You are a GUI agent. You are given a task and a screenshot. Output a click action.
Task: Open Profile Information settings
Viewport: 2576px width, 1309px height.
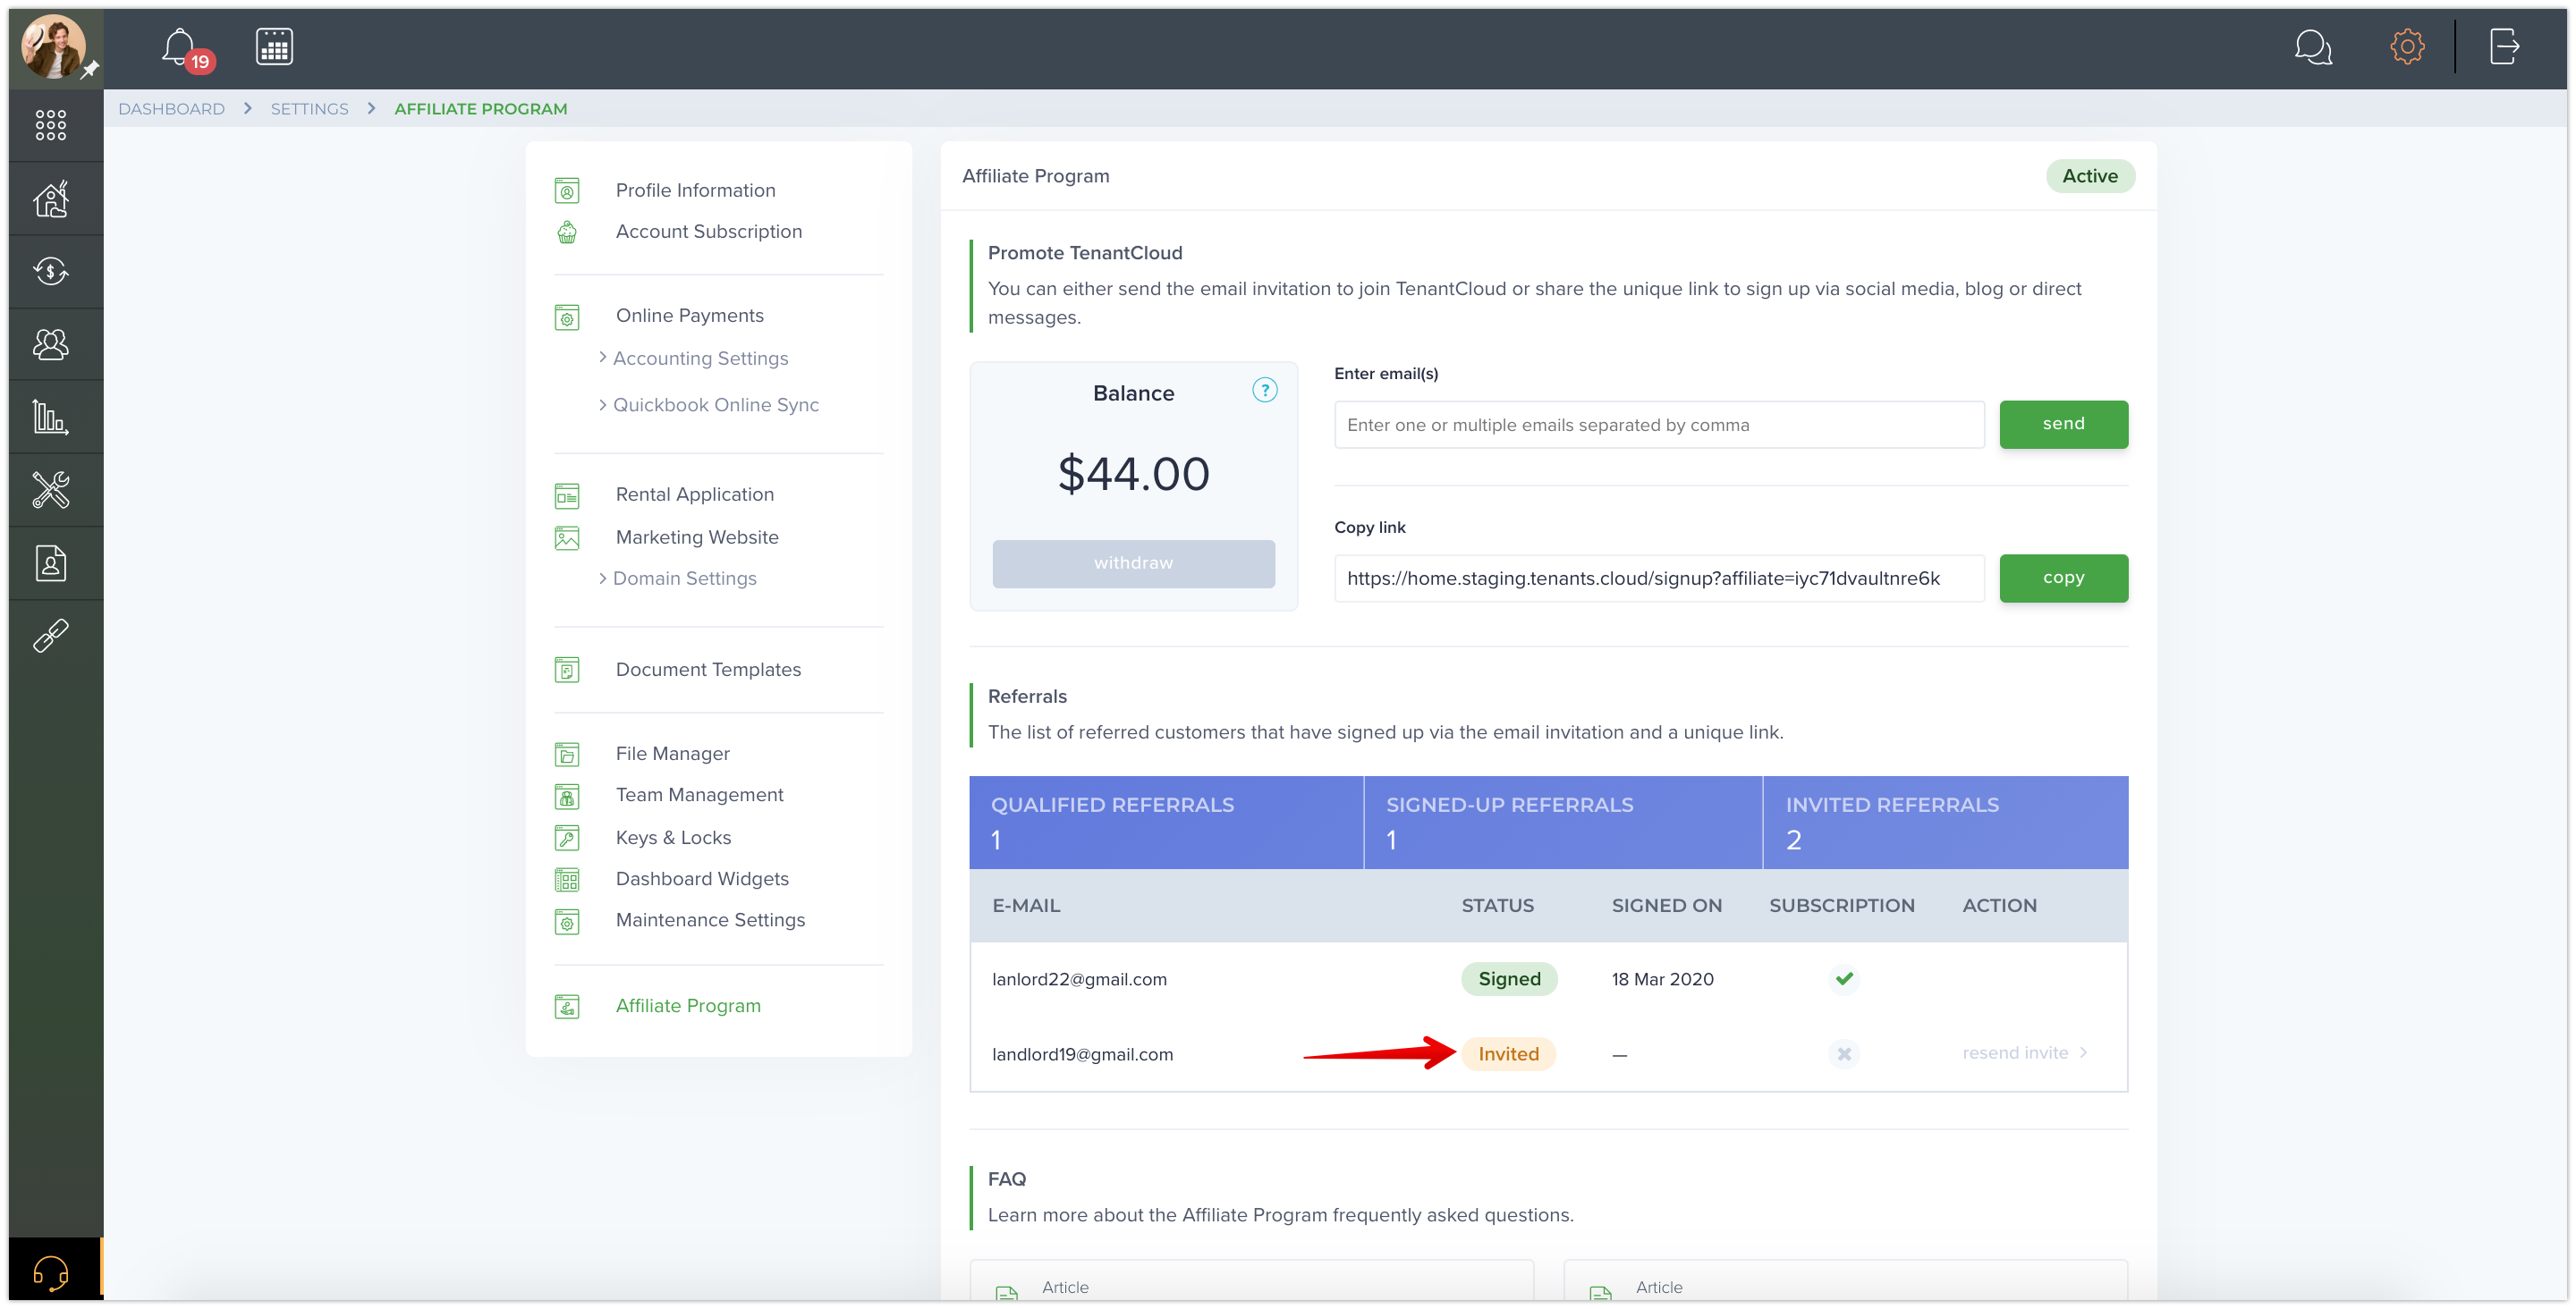pyautogui.click(x=695, y=190)
